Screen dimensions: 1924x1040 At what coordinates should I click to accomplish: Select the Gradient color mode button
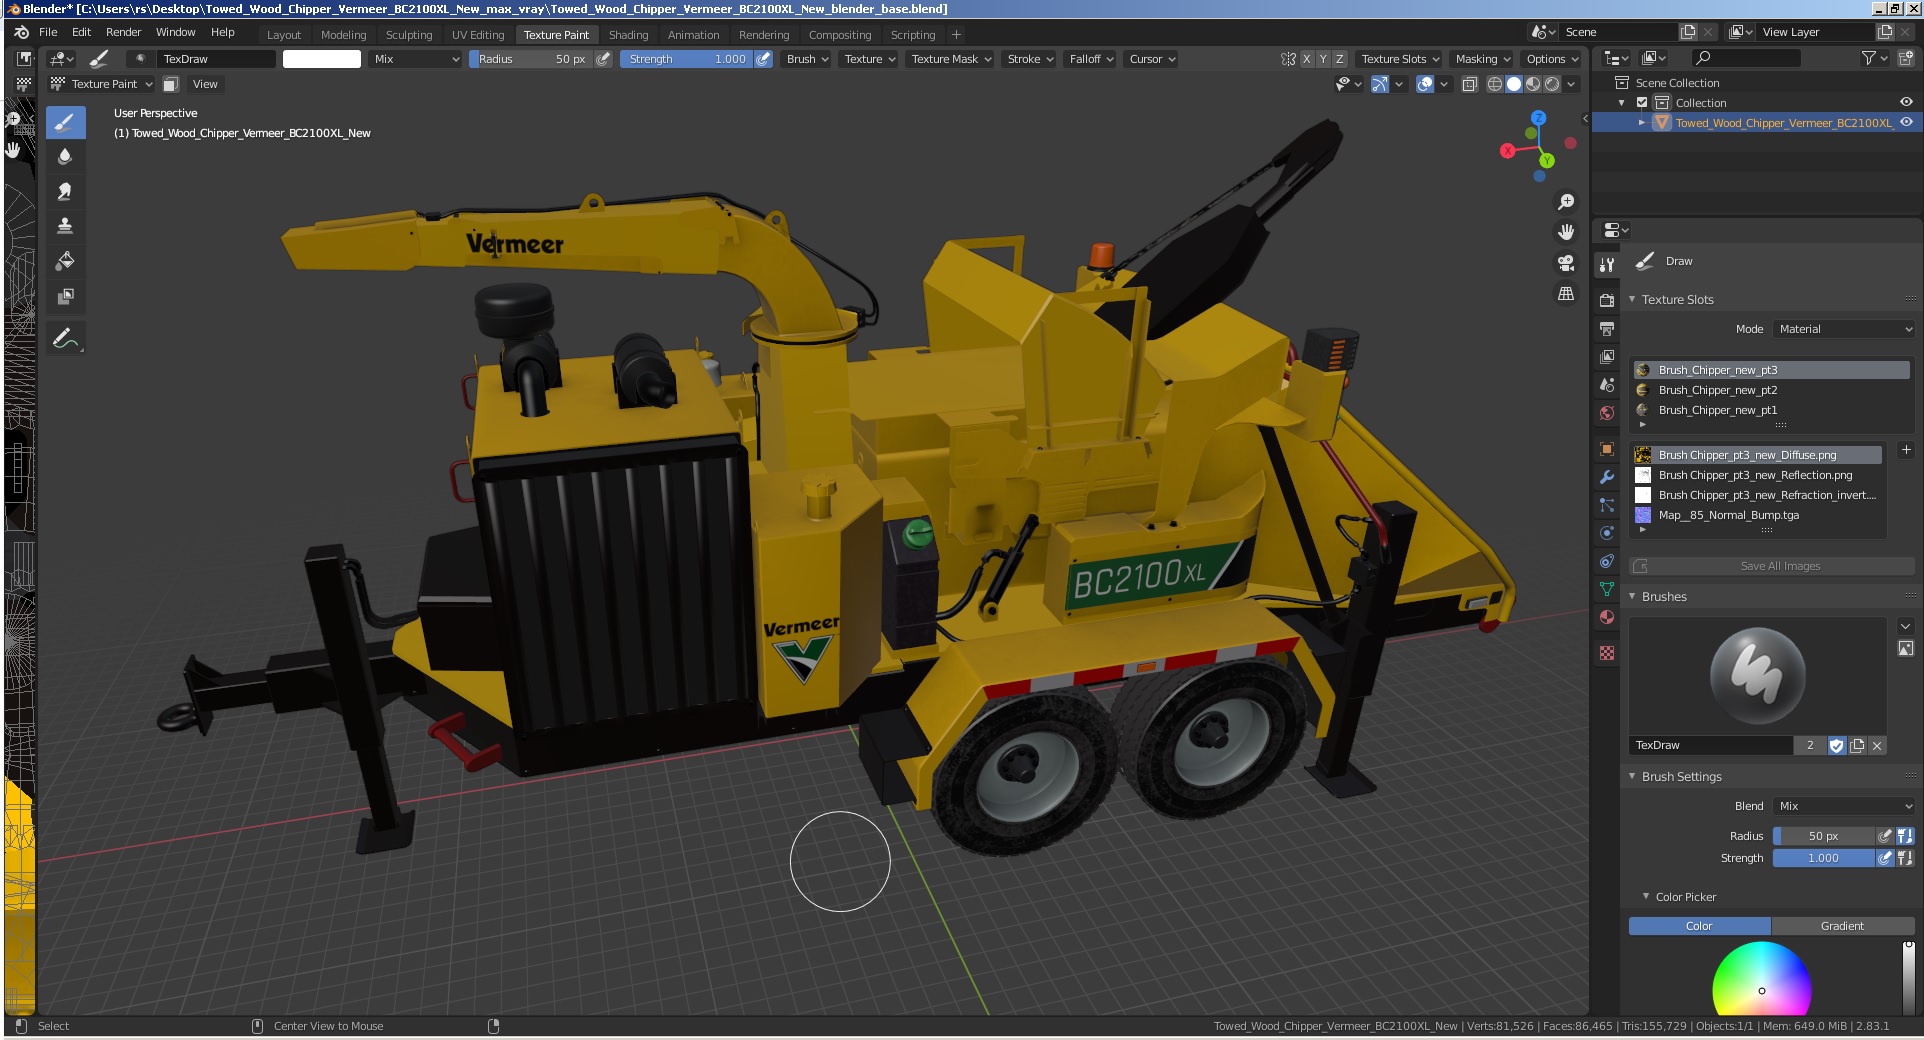tap(1842, 926)
